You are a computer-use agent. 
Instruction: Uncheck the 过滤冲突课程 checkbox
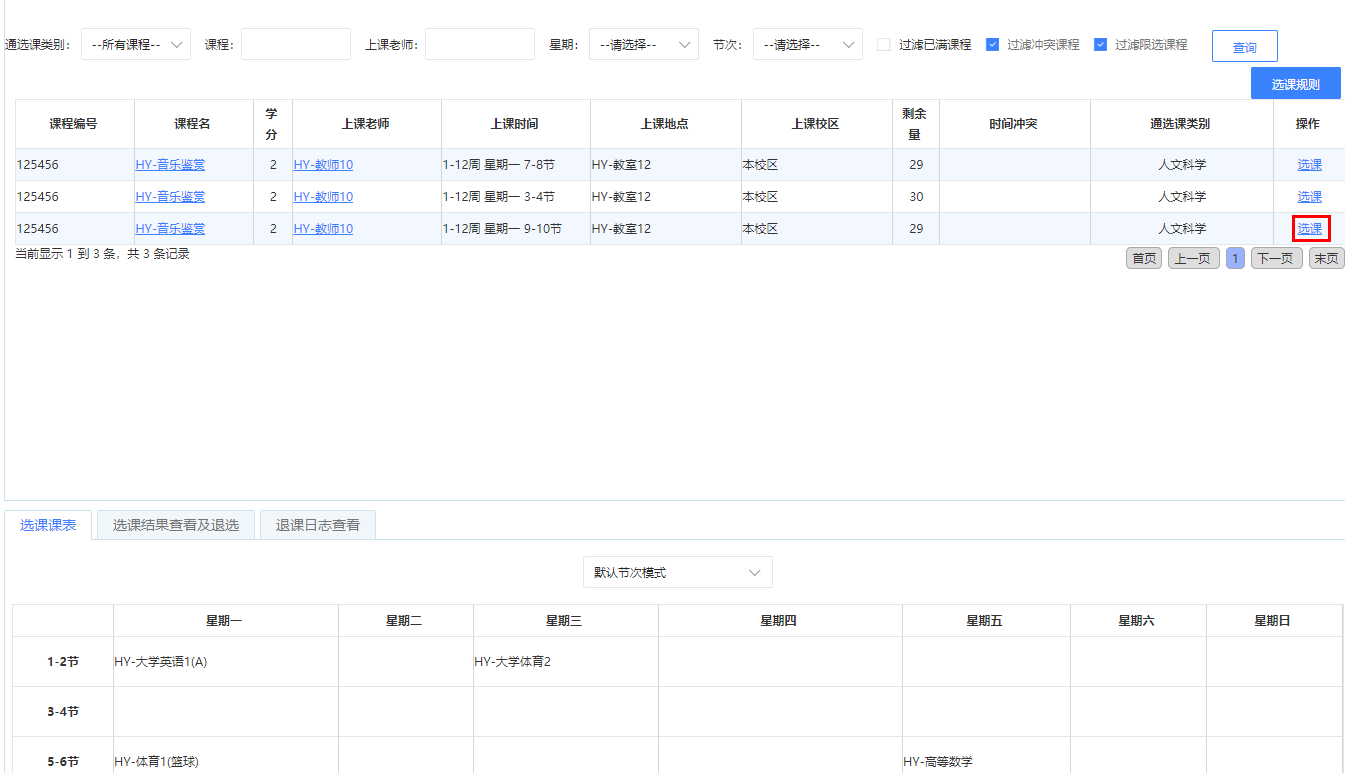click(992, 45)
